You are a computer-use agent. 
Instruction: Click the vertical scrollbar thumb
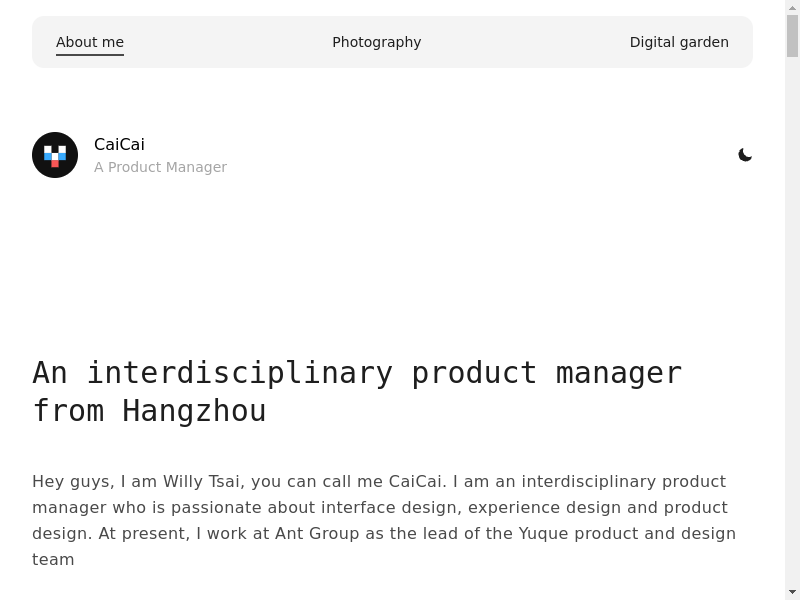click(792, 35)
